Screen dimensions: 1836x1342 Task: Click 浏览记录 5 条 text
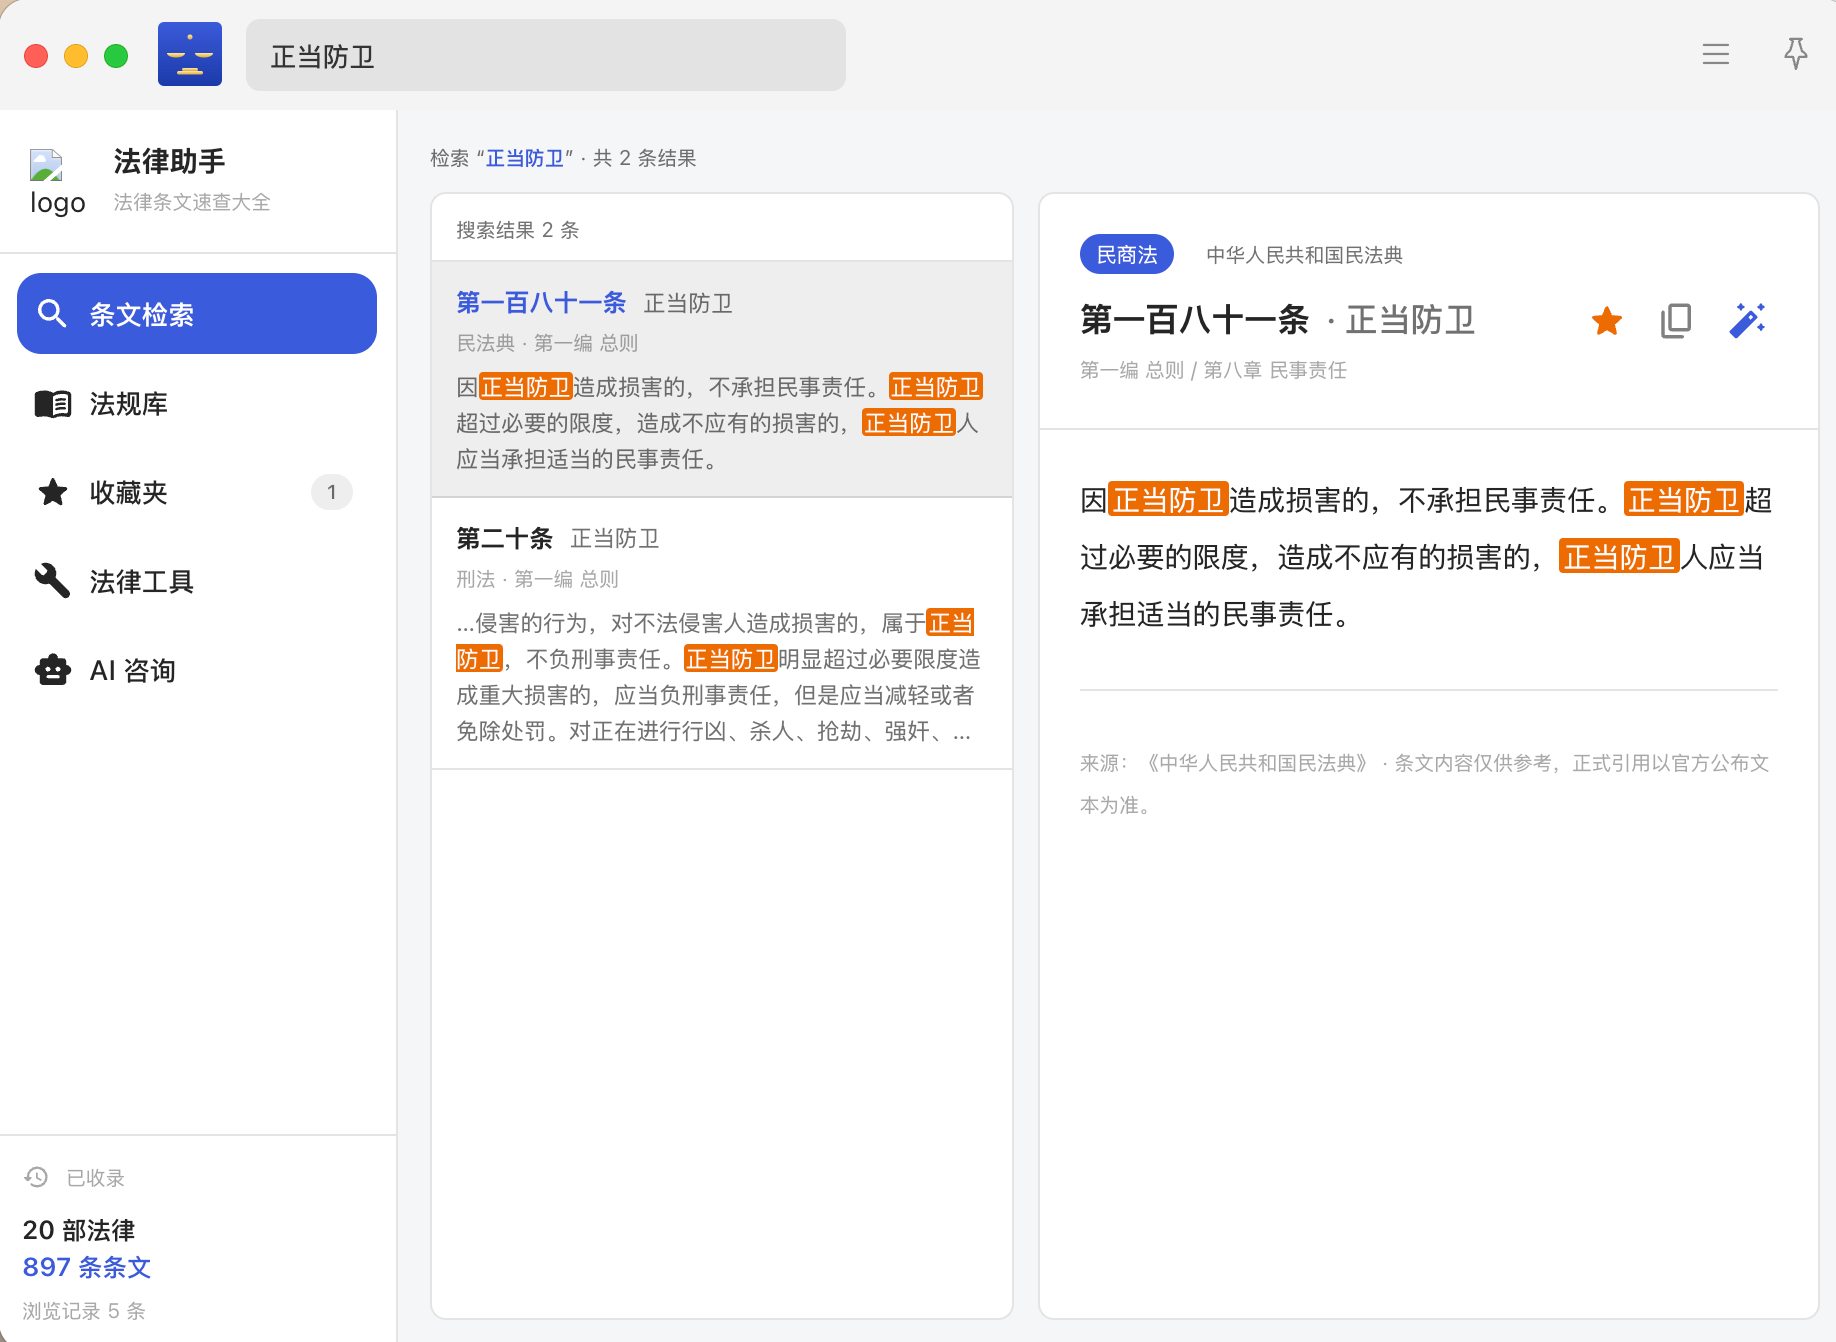click(x=84, y=1311)
